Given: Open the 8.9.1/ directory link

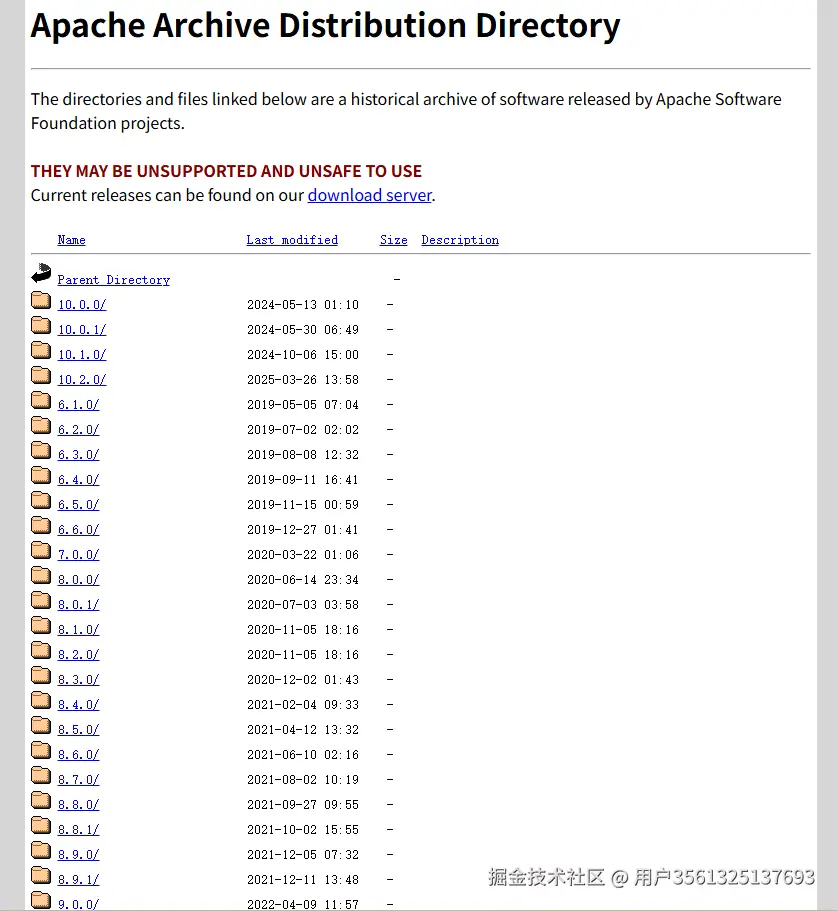Looking at the screenshot, I should point(78,879).
